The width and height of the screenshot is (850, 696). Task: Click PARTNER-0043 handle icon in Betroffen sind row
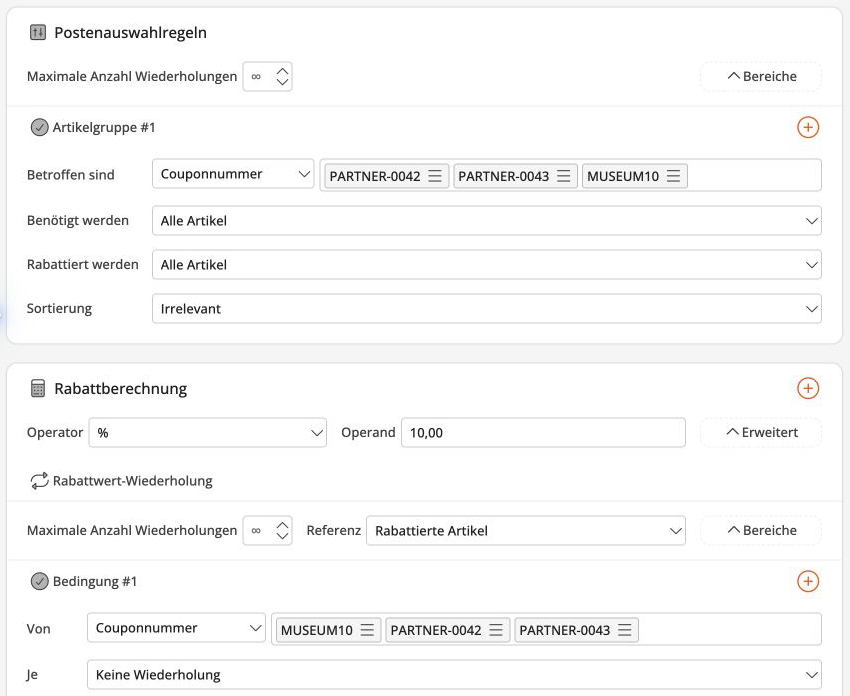click(x=564, y=176)
